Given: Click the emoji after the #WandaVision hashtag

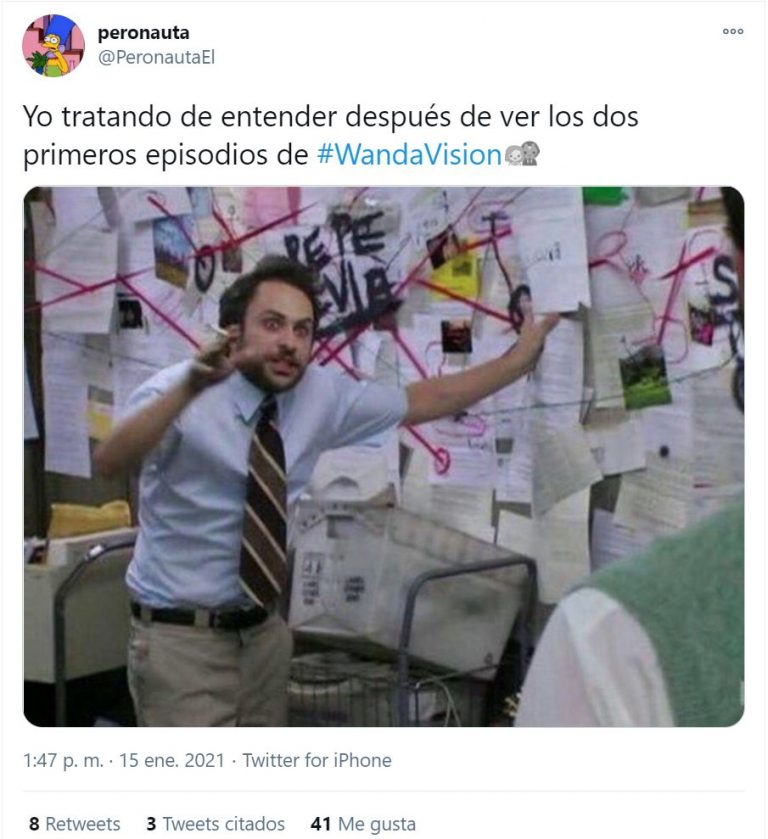Looking at the screenshot, I should tap(522, 154).
